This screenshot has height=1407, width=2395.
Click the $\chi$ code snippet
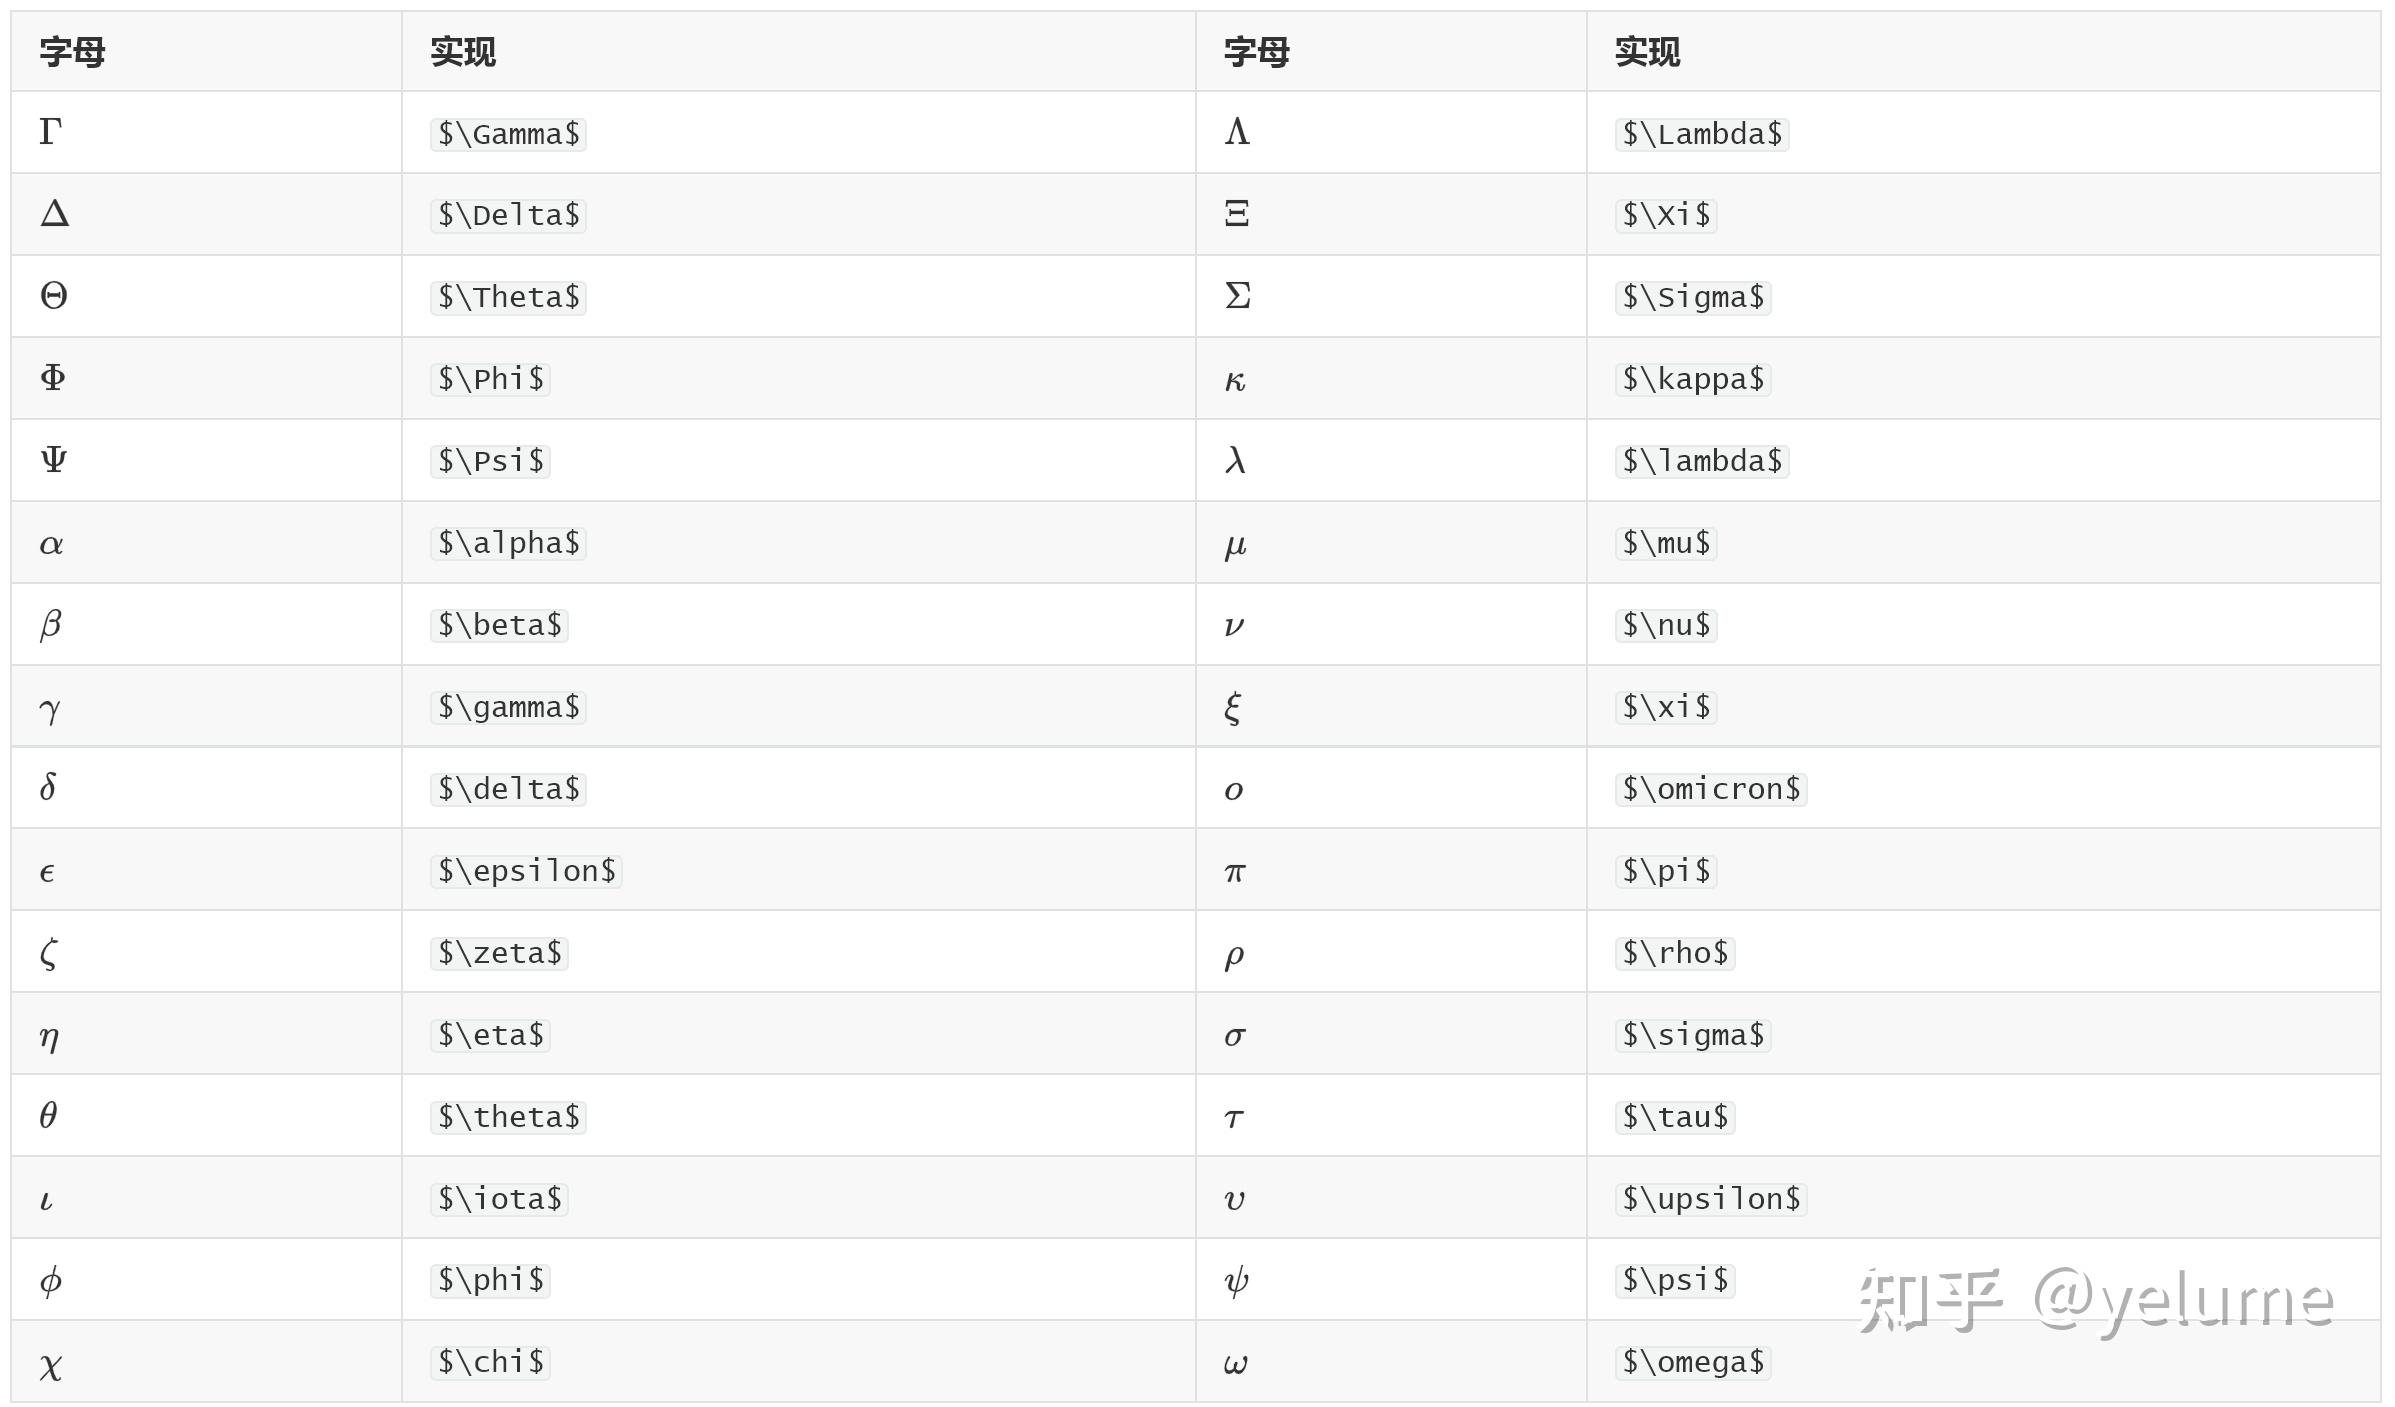coord(490,1362)
